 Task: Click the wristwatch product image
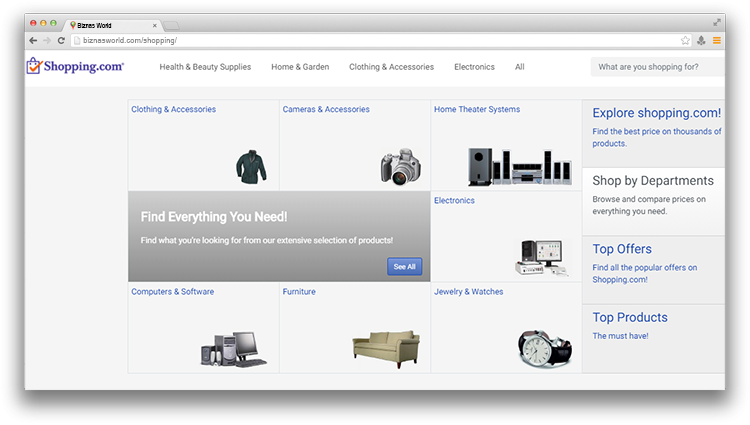(x=545, y=348)
